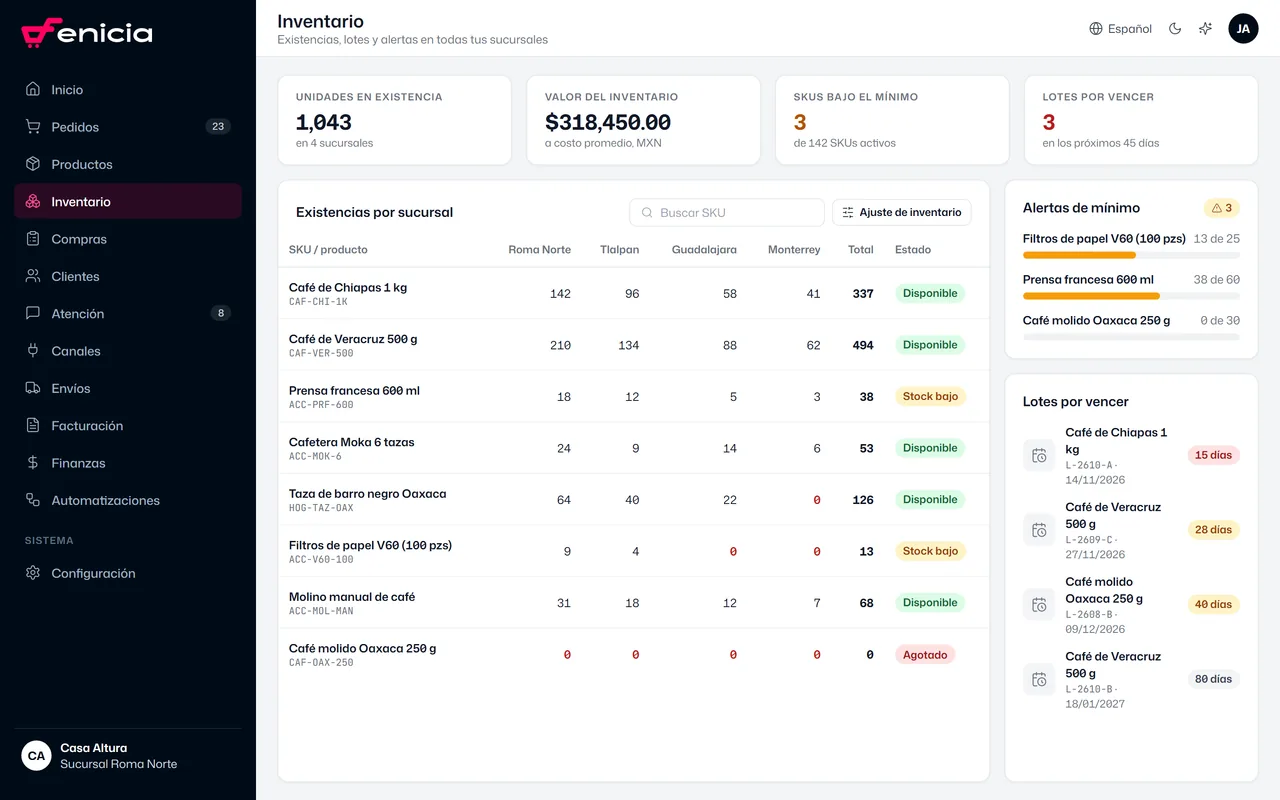Open the Finanzas menu item
Screen dimensions: 1280x800
(x=128, y=463)
